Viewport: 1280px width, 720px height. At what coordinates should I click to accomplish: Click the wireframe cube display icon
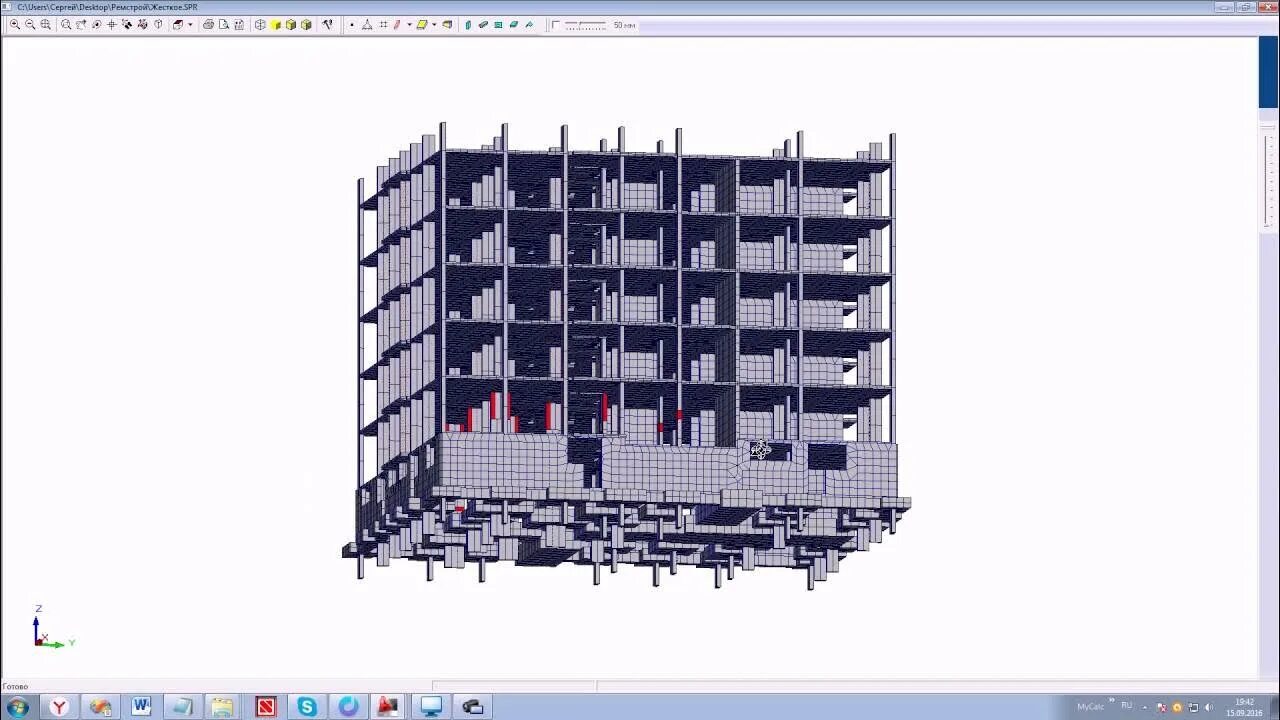[260, 24]
